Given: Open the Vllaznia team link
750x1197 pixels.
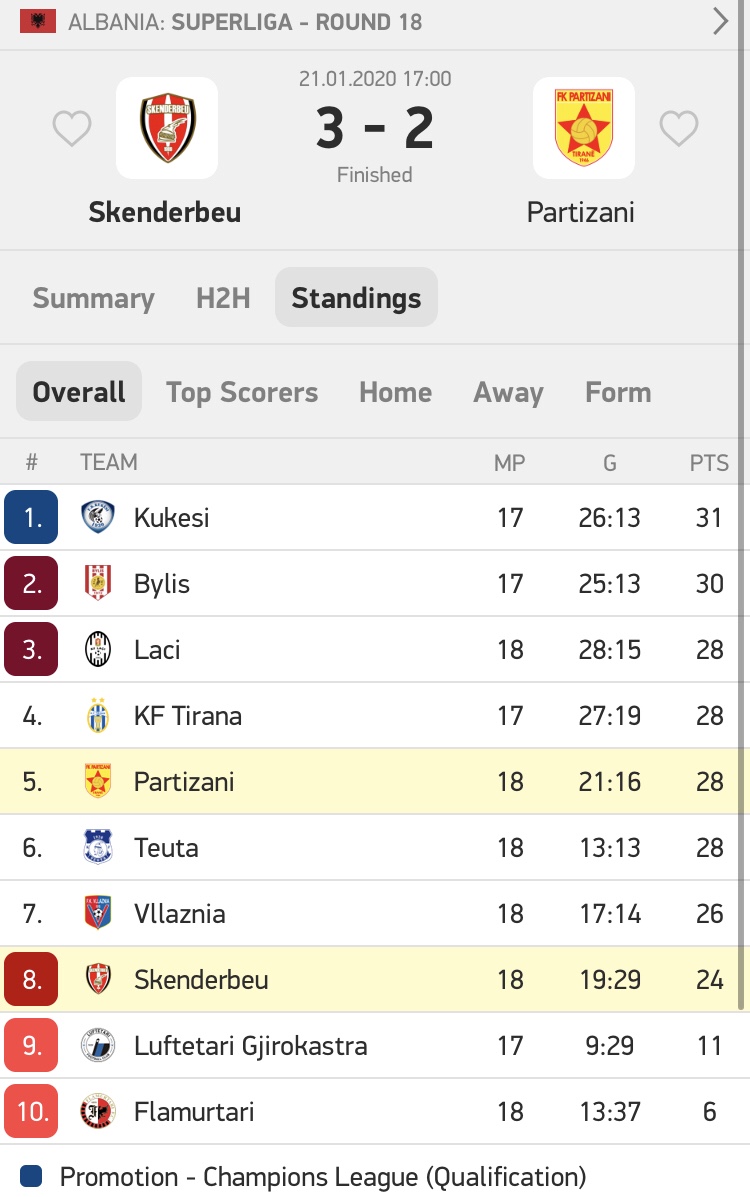Looking at the screenshot, I should point(180,914).
